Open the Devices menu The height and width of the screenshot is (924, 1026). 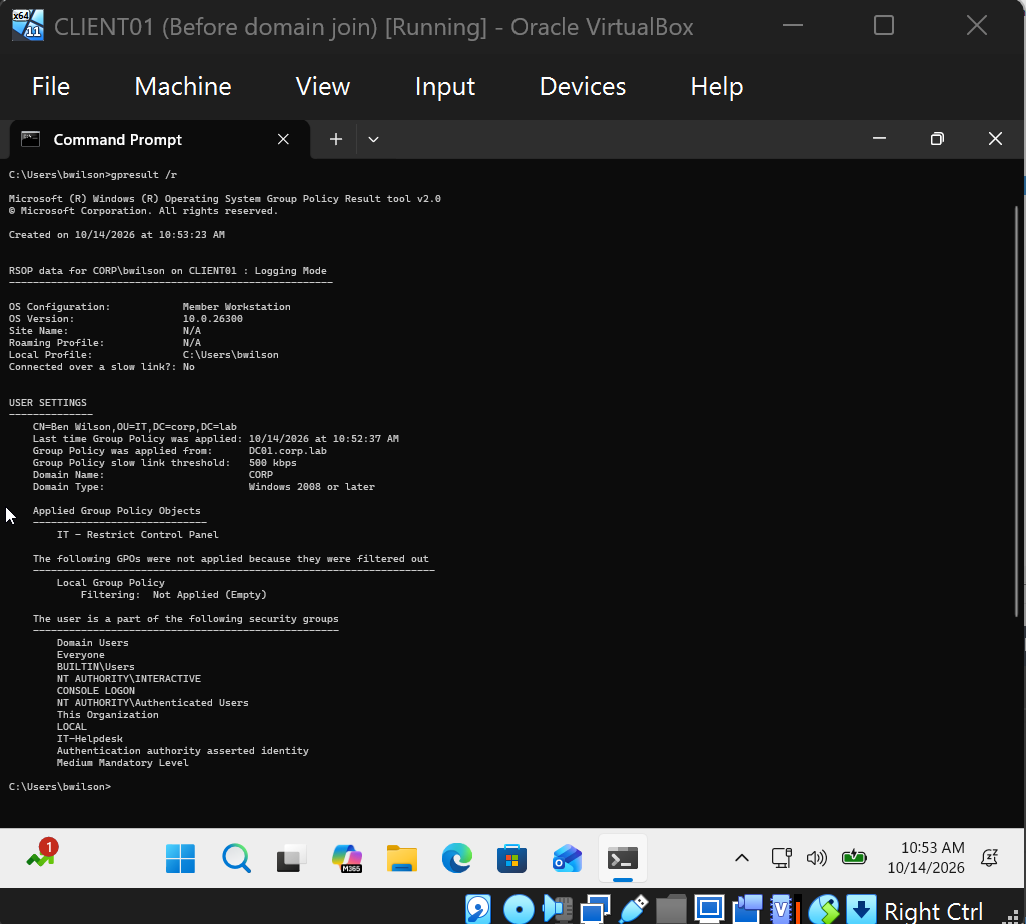[x=582, y=86]
